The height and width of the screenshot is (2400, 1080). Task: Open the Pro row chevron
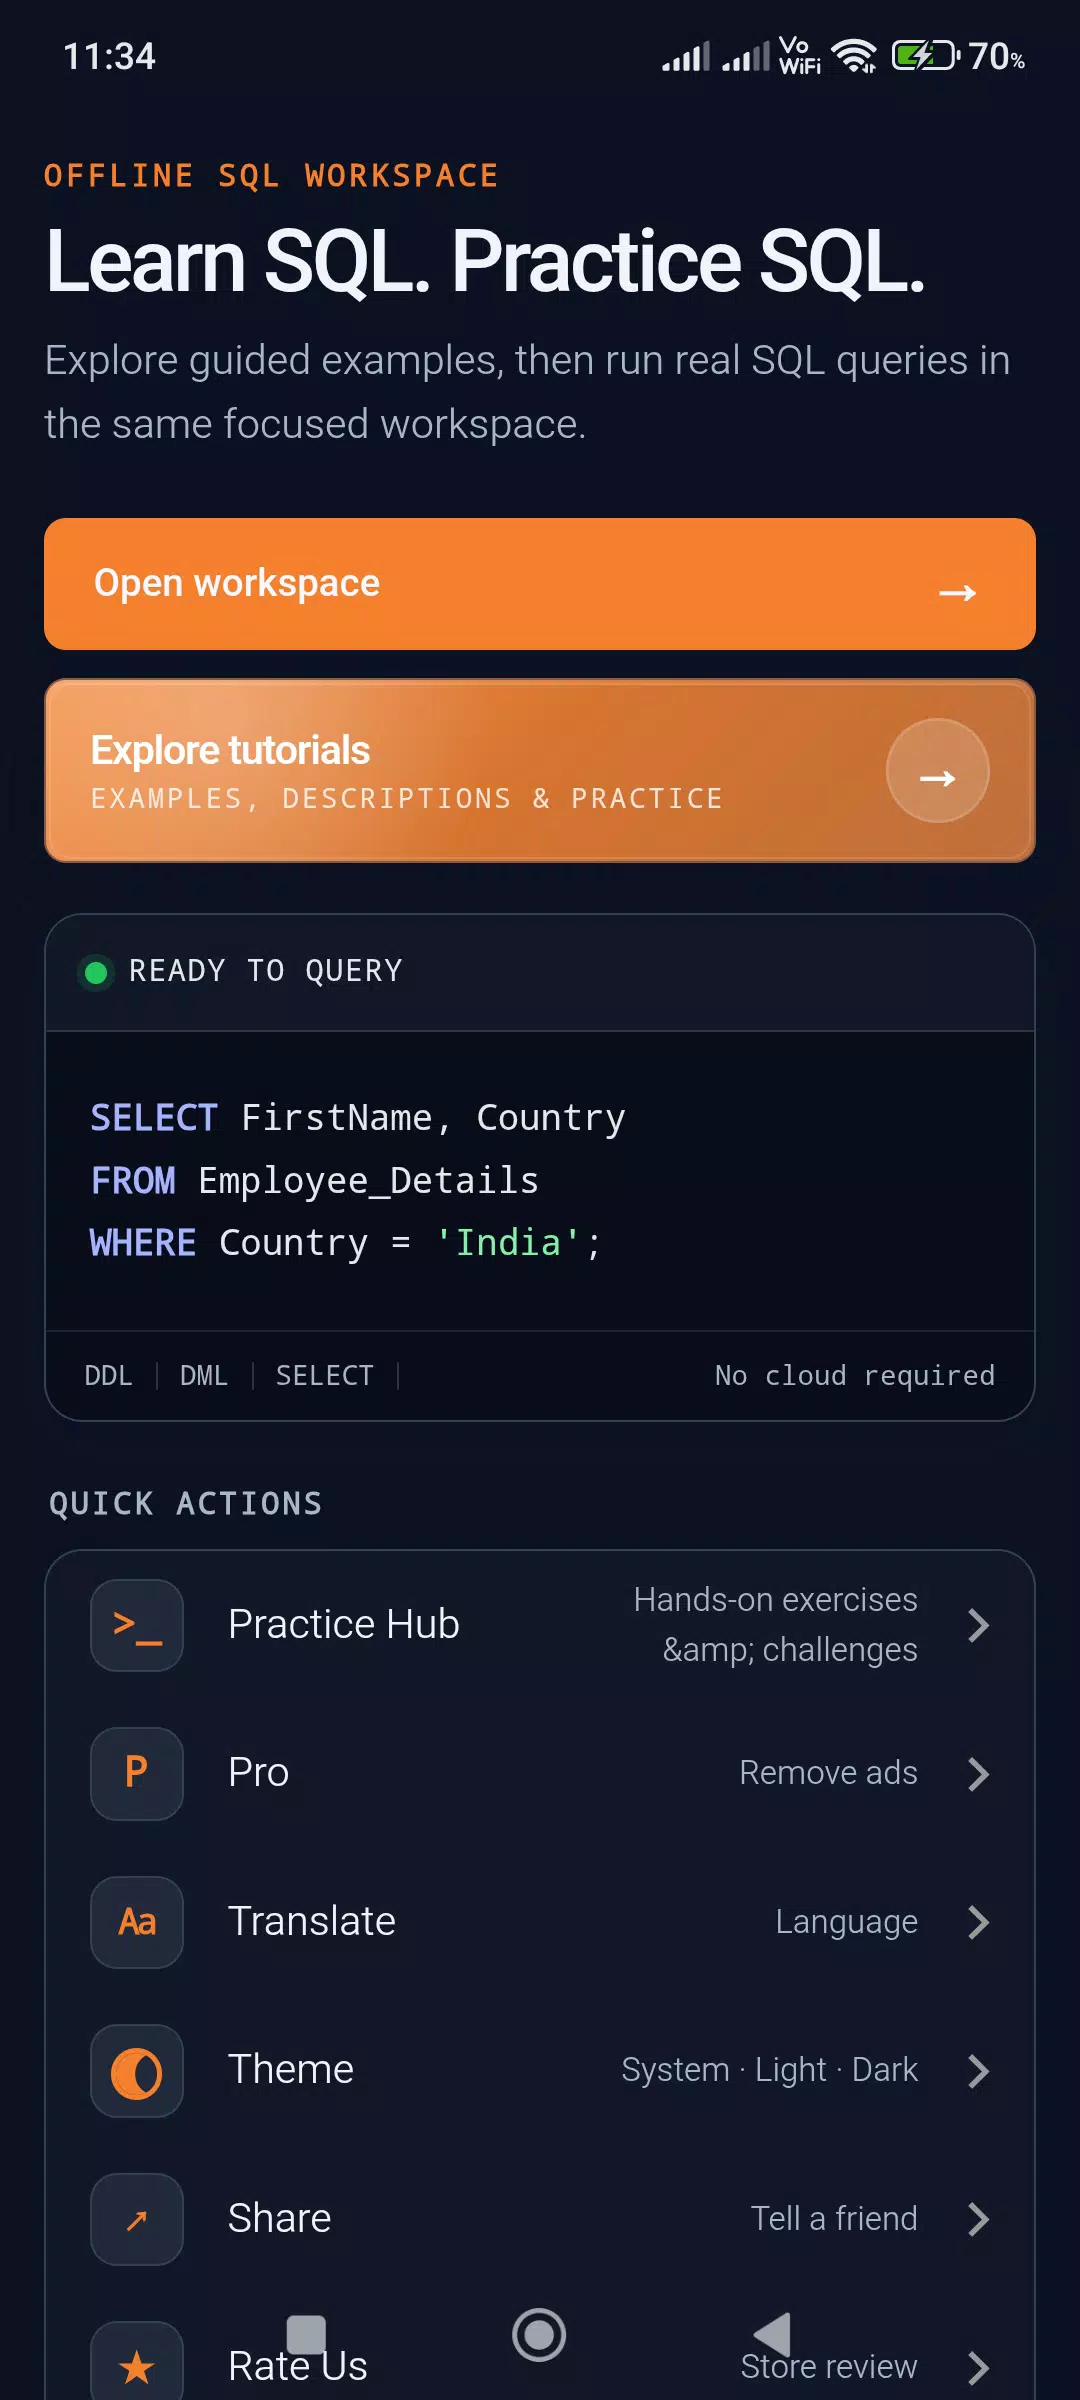tap(979, 1773)
